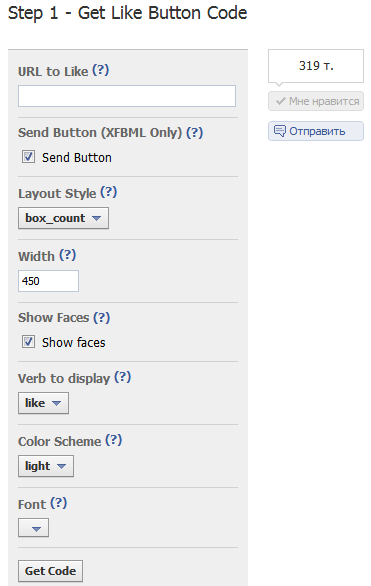
Task: Open the box_count layout style dropdown
Action: (x=64, y=218)
